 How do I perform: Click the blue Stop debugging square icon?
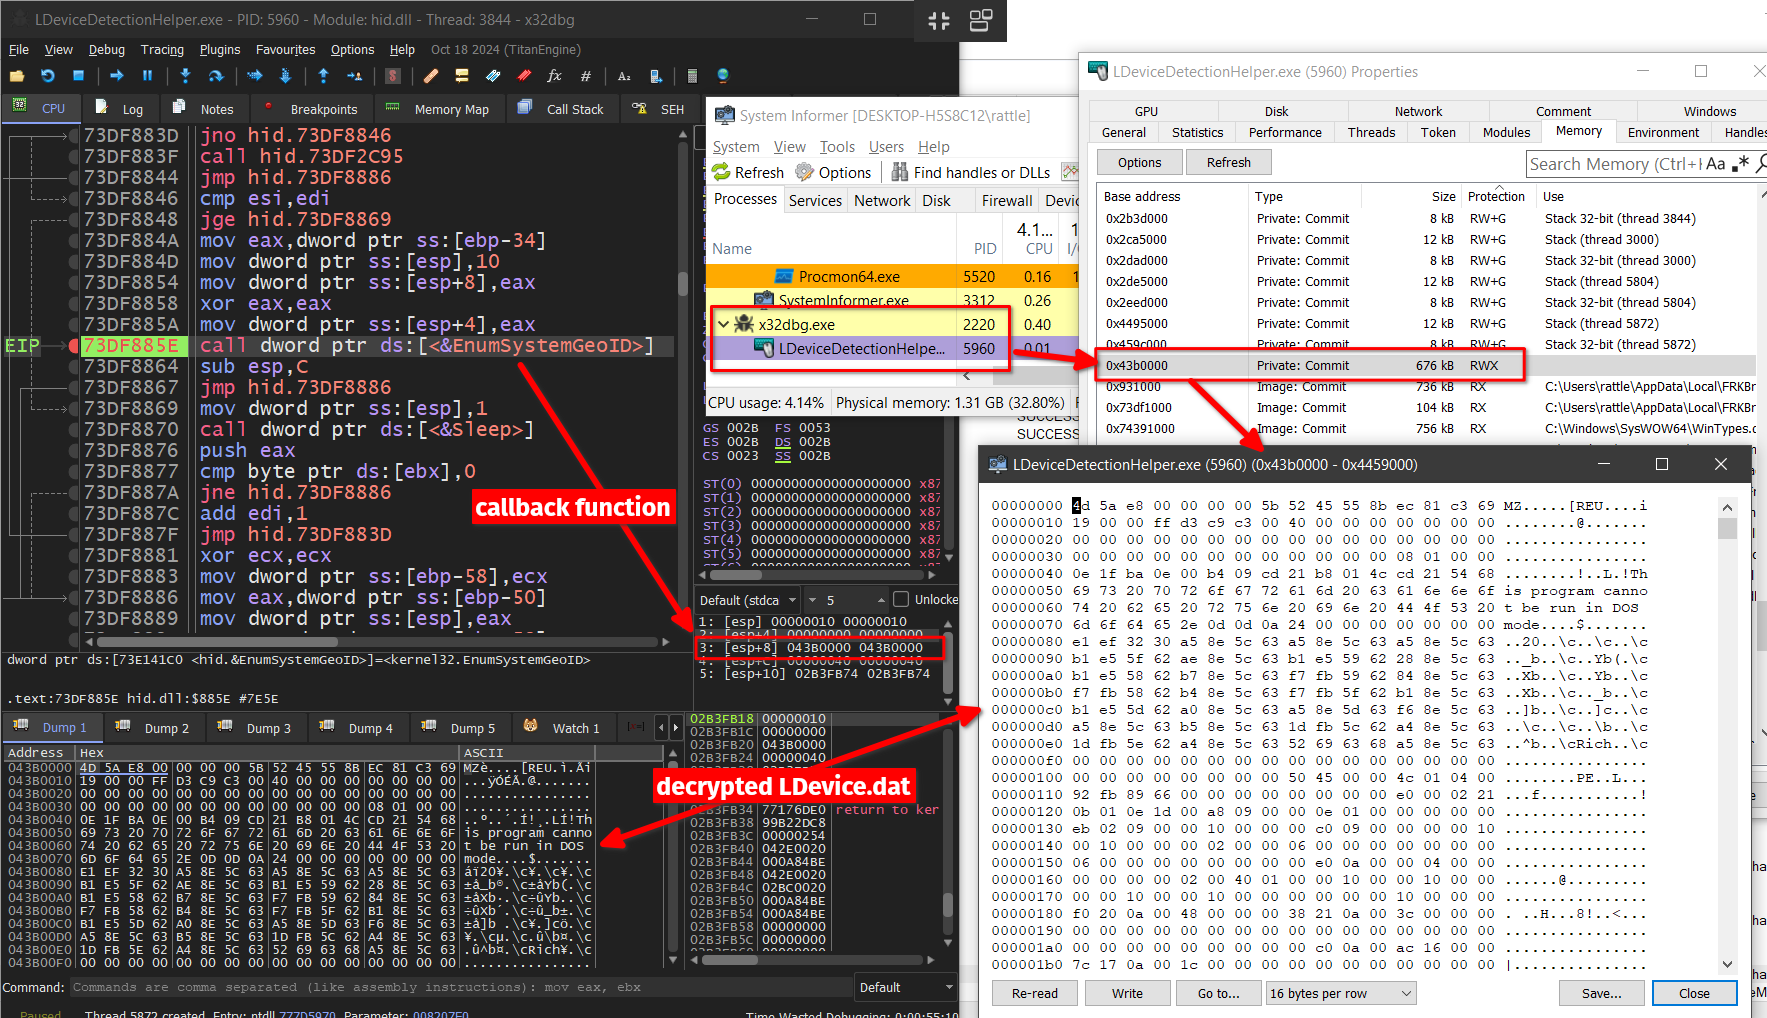[78, 76]
